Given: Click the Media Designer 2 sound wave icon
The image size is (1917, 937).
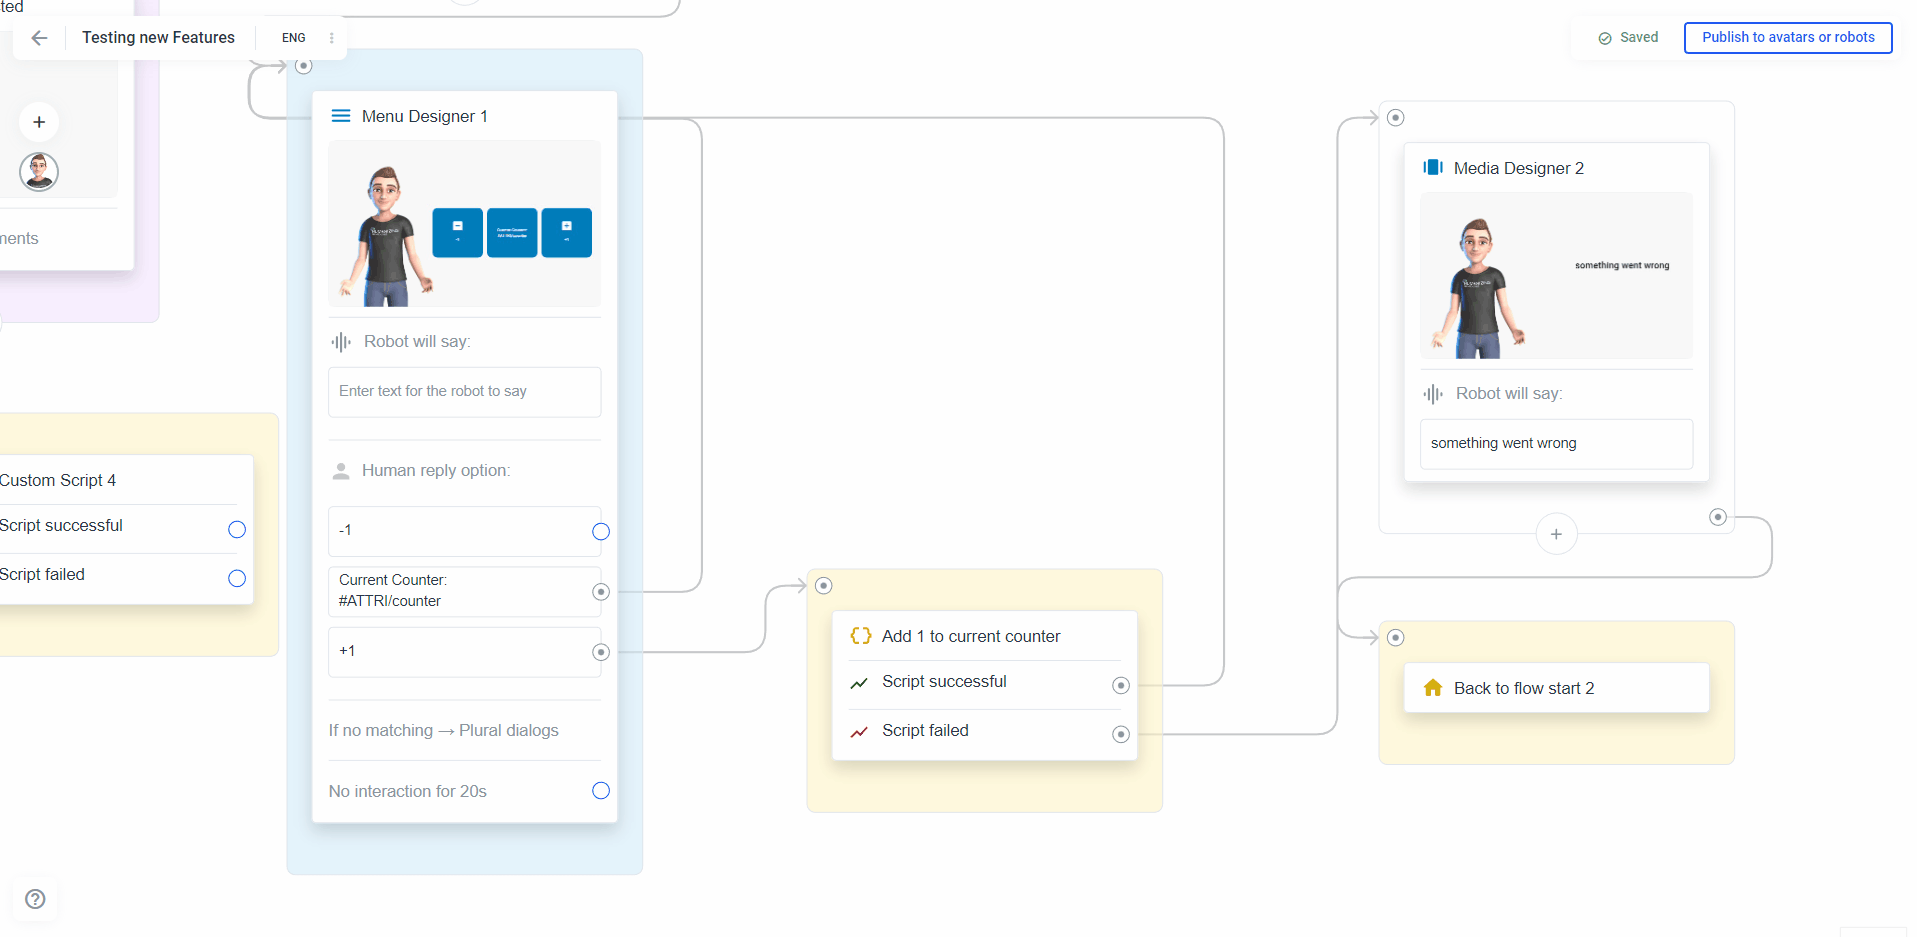Looking at the screenshot, I should click(x=1433, y=394).
